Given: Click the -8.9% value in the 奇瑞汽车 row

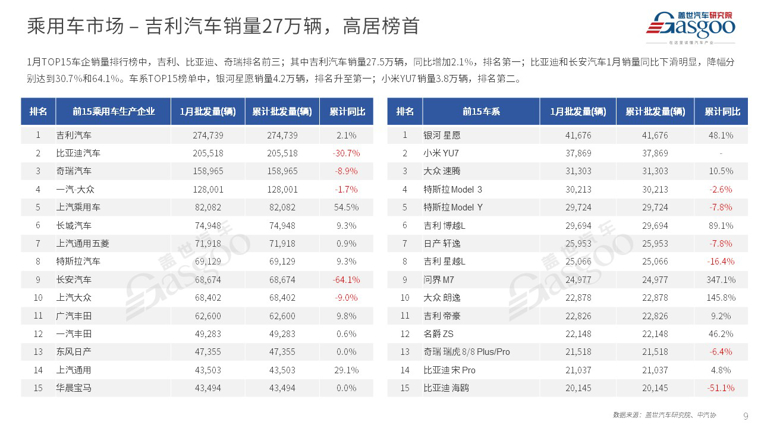Looking at the screenshot, I should tap(347, 171).
